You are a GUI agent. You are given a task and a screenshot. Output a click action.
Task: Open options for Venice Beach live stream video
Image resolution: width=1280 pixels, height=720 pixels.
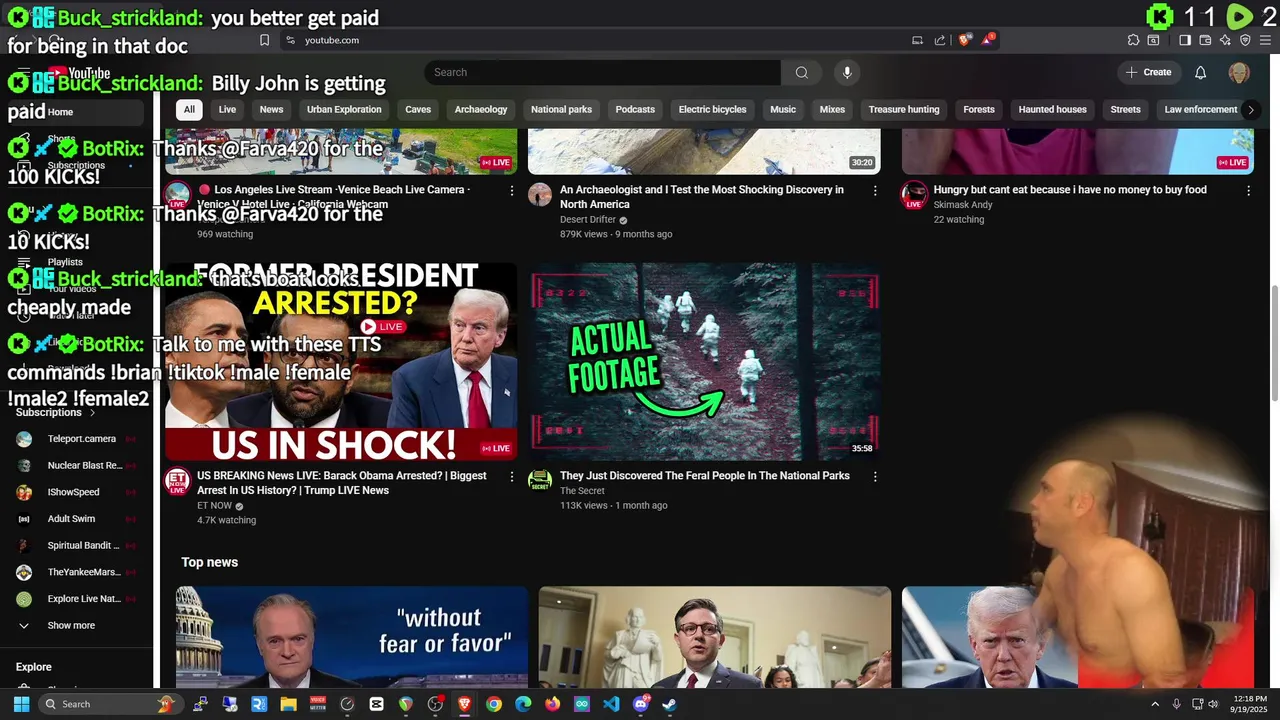(512, 190)
